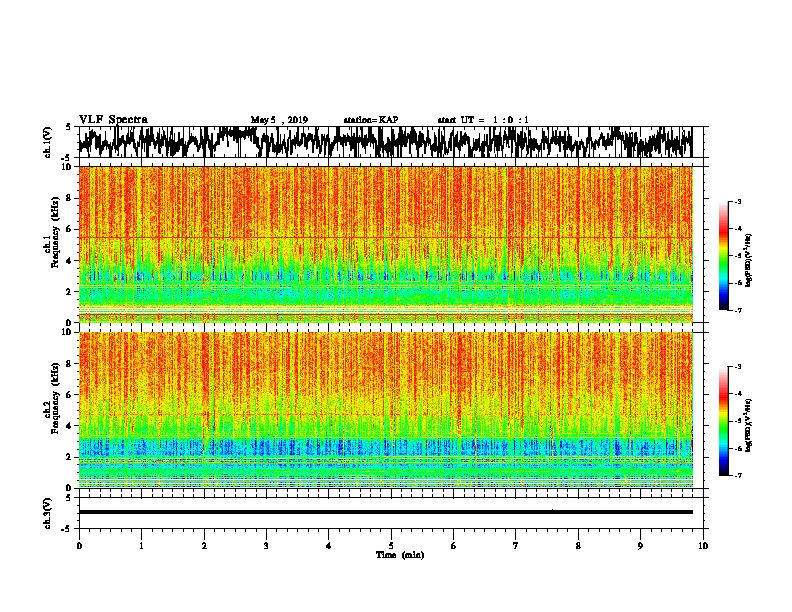The height and width of the screenshot is (612, 792).
Task: Click the "ch.3(V)" axis label
Action: [47, 513]
